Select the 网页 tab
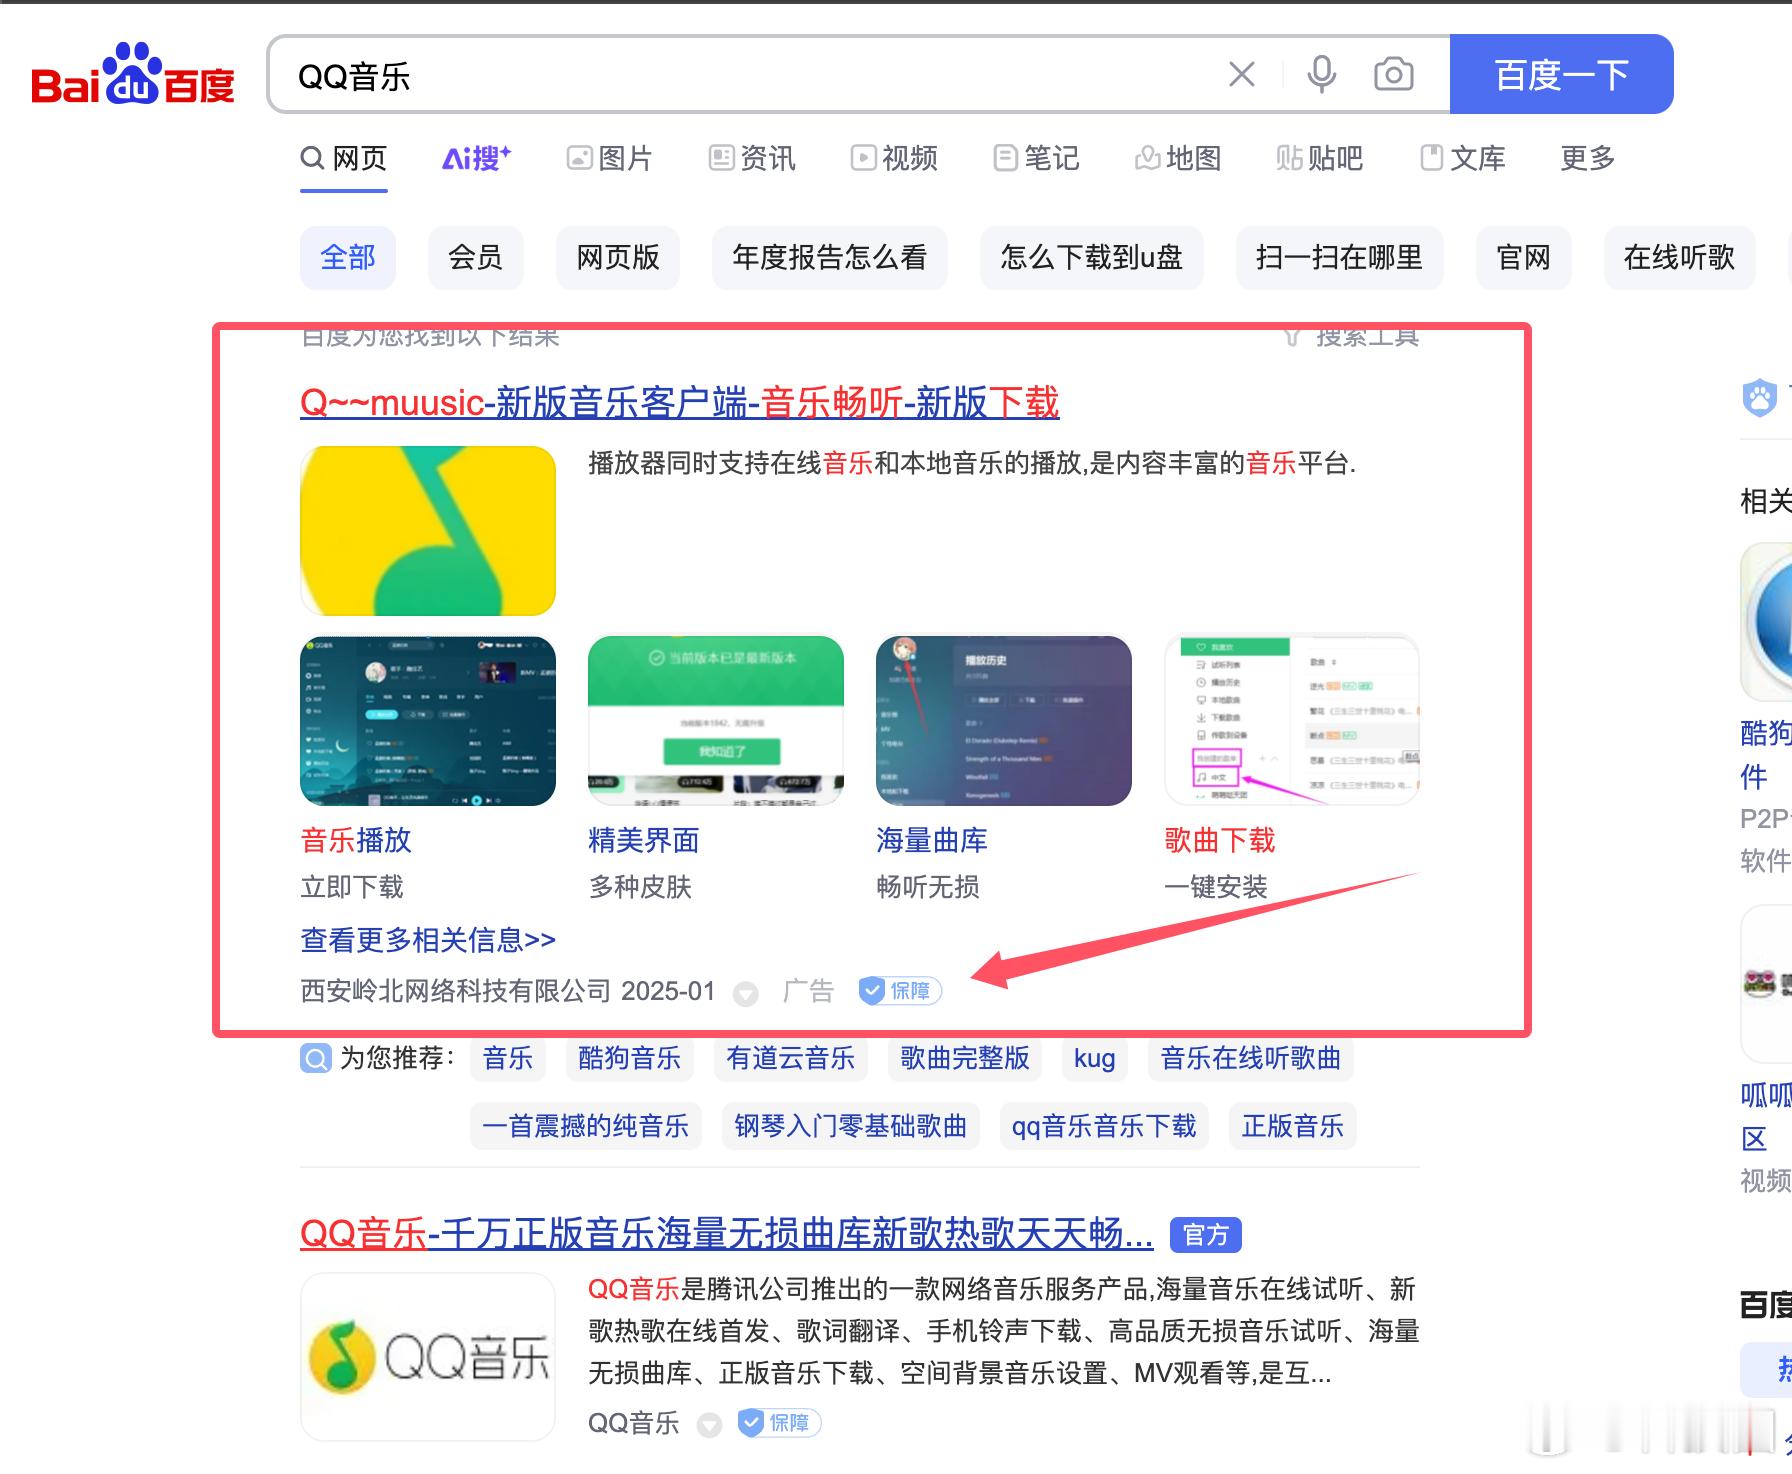Viewport: 1792px width, 1474px height. click(x=344, y=158)
